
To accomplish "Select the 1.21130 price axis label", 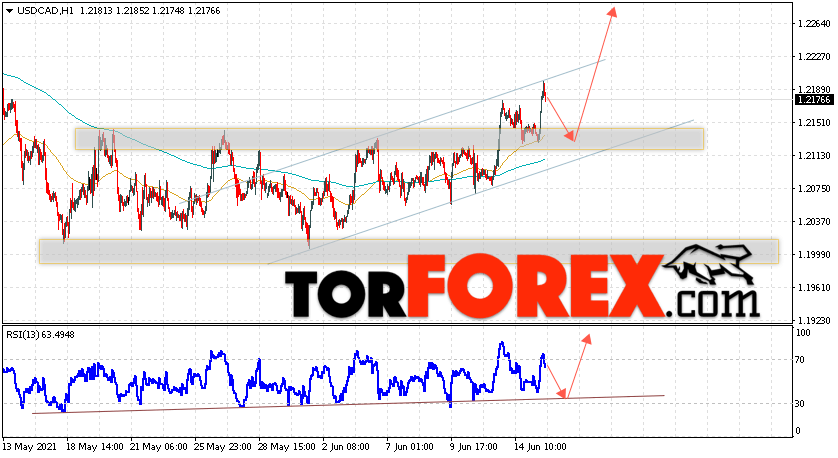I will coord(814,156).
